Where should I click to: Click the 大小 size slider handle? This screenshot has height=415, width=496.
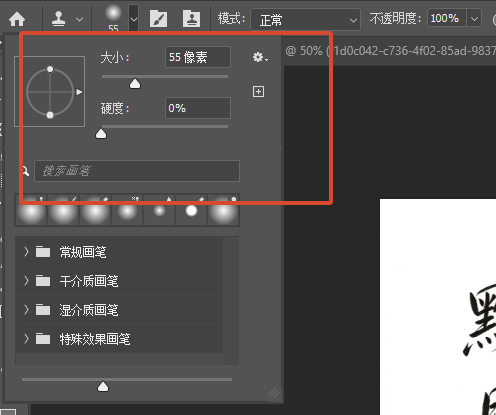pyautogui.click(x=135, y=84)
